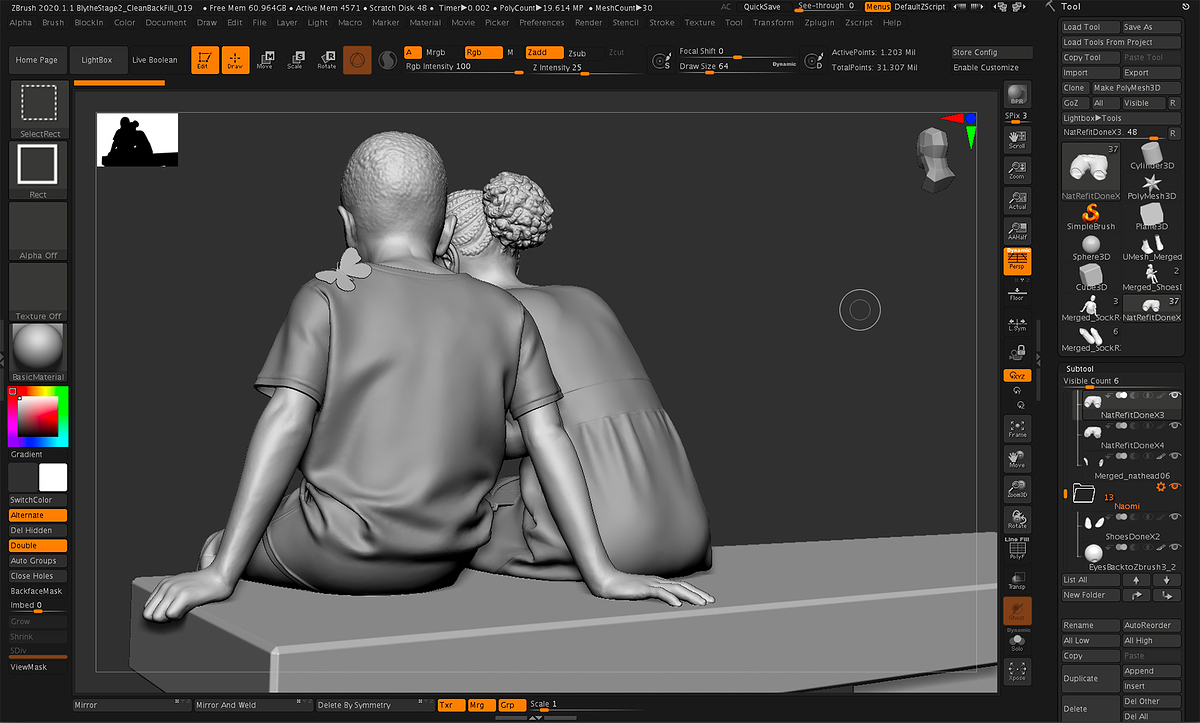Open the Texture Off picker

[x=39, y=292]
